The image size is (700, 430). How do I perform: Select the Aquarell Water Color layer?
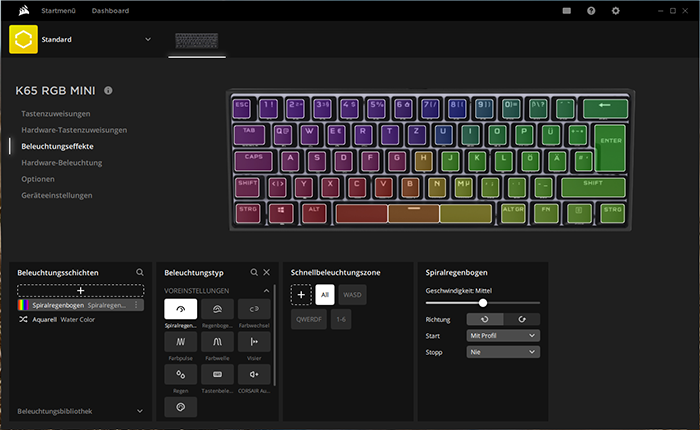tap(80, 319)
